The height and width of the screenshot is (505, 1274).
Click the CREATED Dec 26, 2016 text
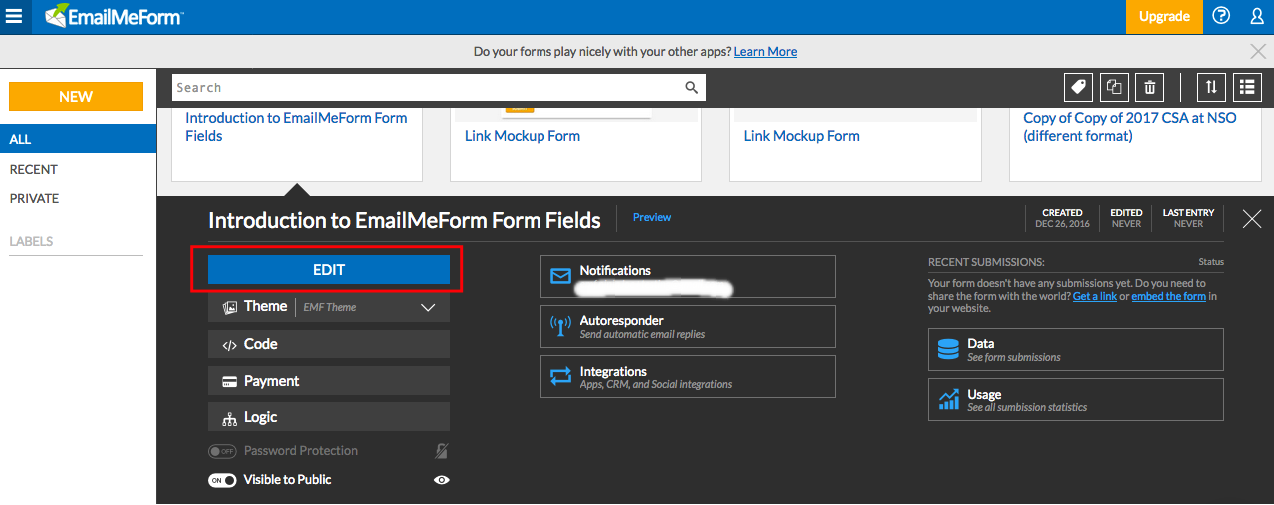pos(1062,218)
